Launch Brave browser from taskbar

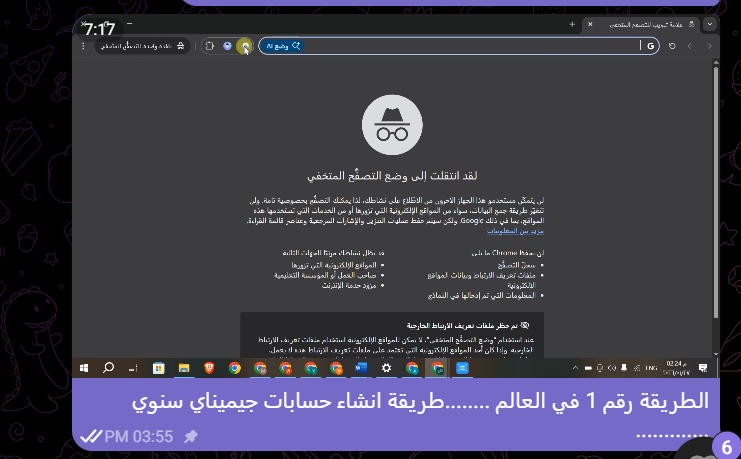pos(209,368)
